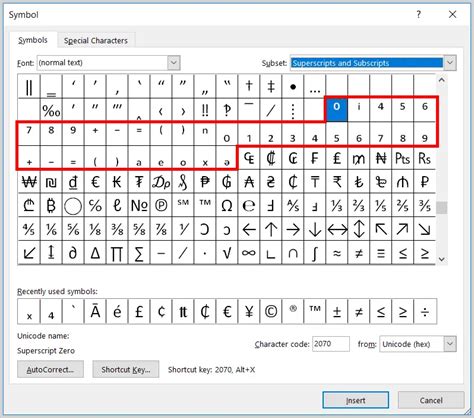The width and height of the screenshot is (474, 418).
Task: Select the service mark SM symbol
Action: (x=183, y=205)
